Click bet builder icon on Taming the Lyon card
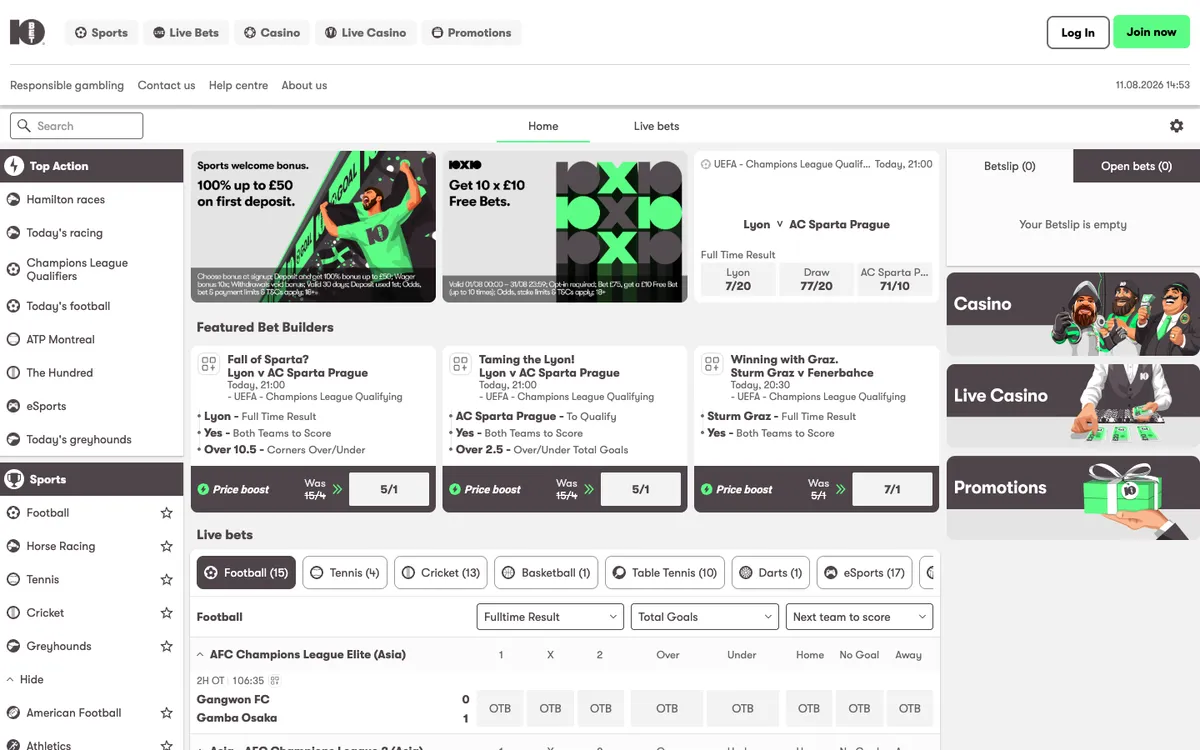1200x750 pixels. pyautogui.click(x=460, y=364)
